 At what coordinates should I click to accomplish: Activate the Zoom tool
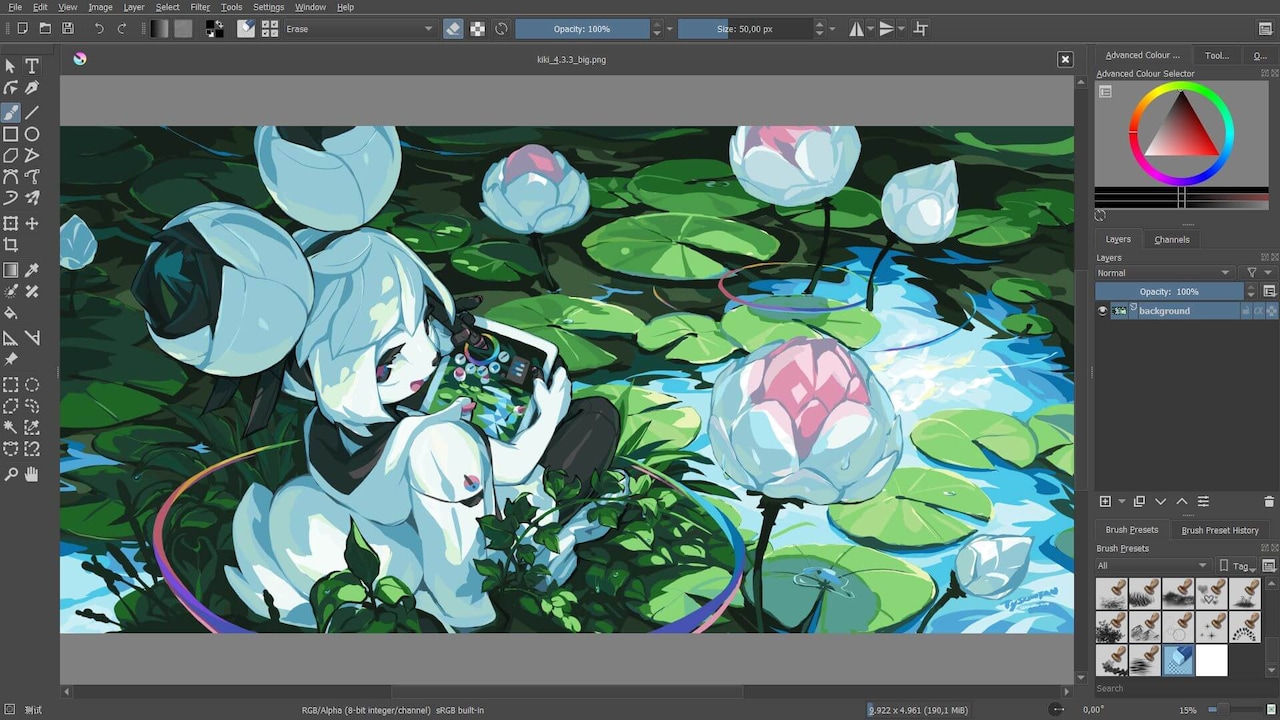12,474
